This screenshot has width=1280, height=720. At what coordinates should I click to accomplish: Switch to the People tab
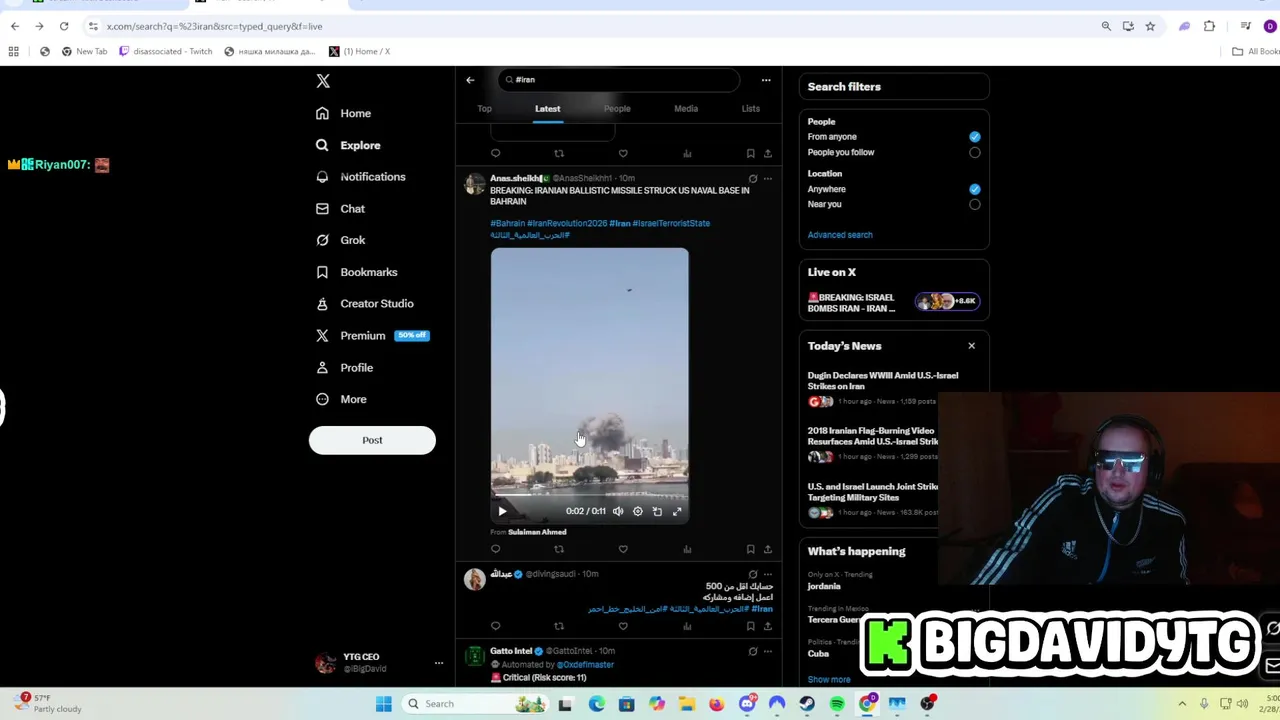click(617, 108)
